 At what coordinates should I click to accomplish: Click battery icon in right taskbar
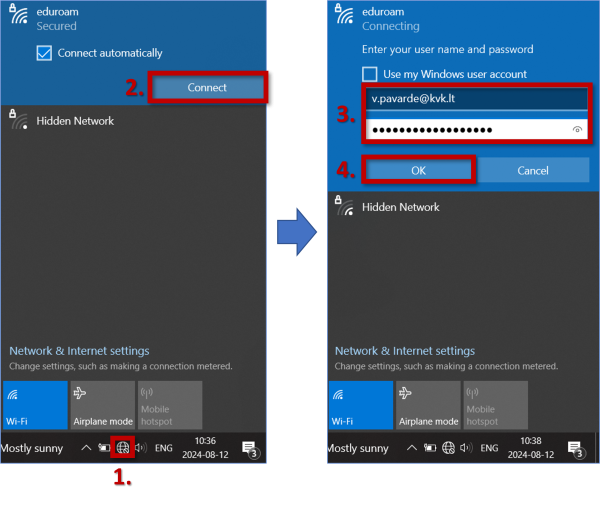430,447
